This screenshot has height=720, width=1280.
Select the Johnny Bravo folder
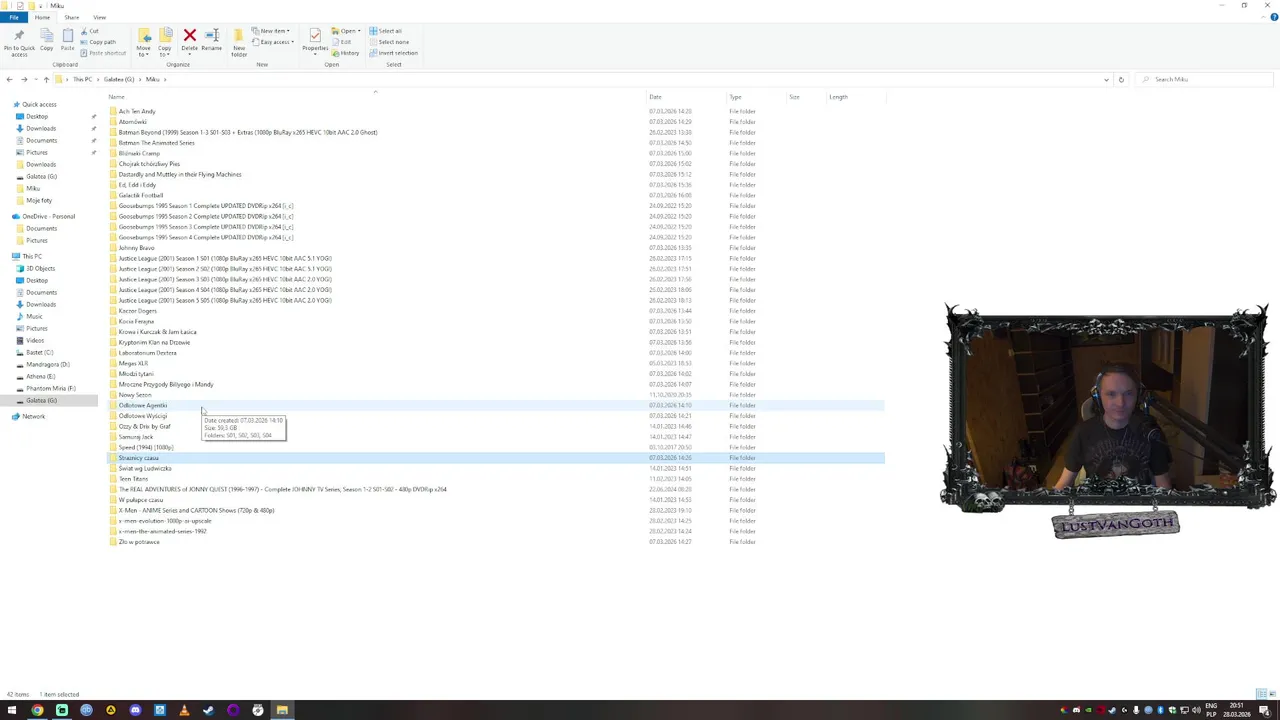(136, 248)
